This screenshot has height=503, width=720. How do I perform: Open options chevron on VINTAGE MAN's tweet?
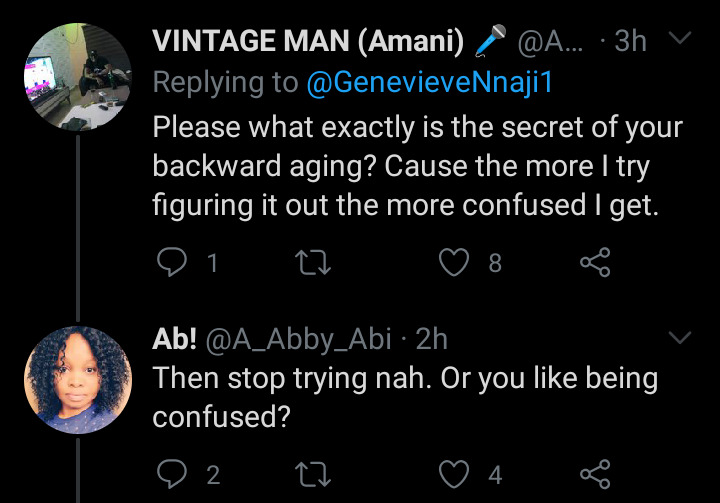click(679, 40)
